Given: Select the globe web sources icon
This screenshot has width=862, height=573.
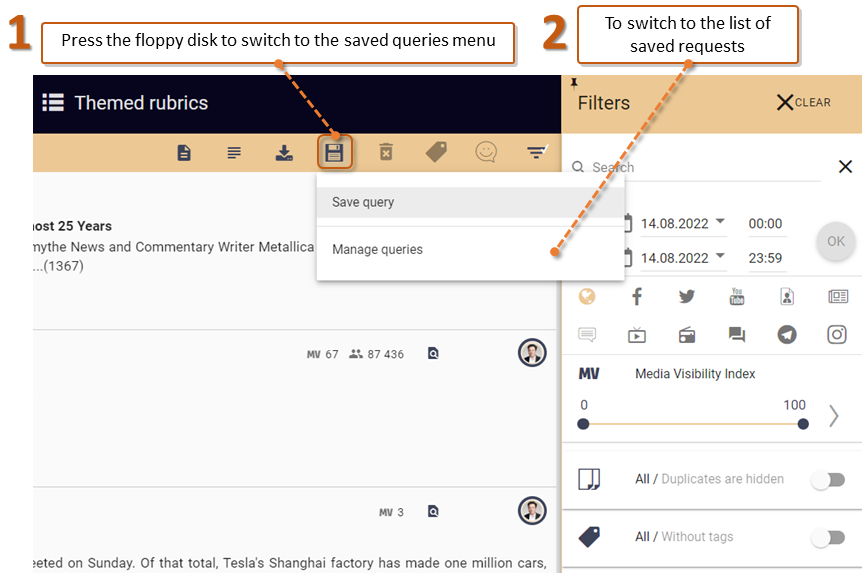Looking at the screenshot, I should 587,297.
